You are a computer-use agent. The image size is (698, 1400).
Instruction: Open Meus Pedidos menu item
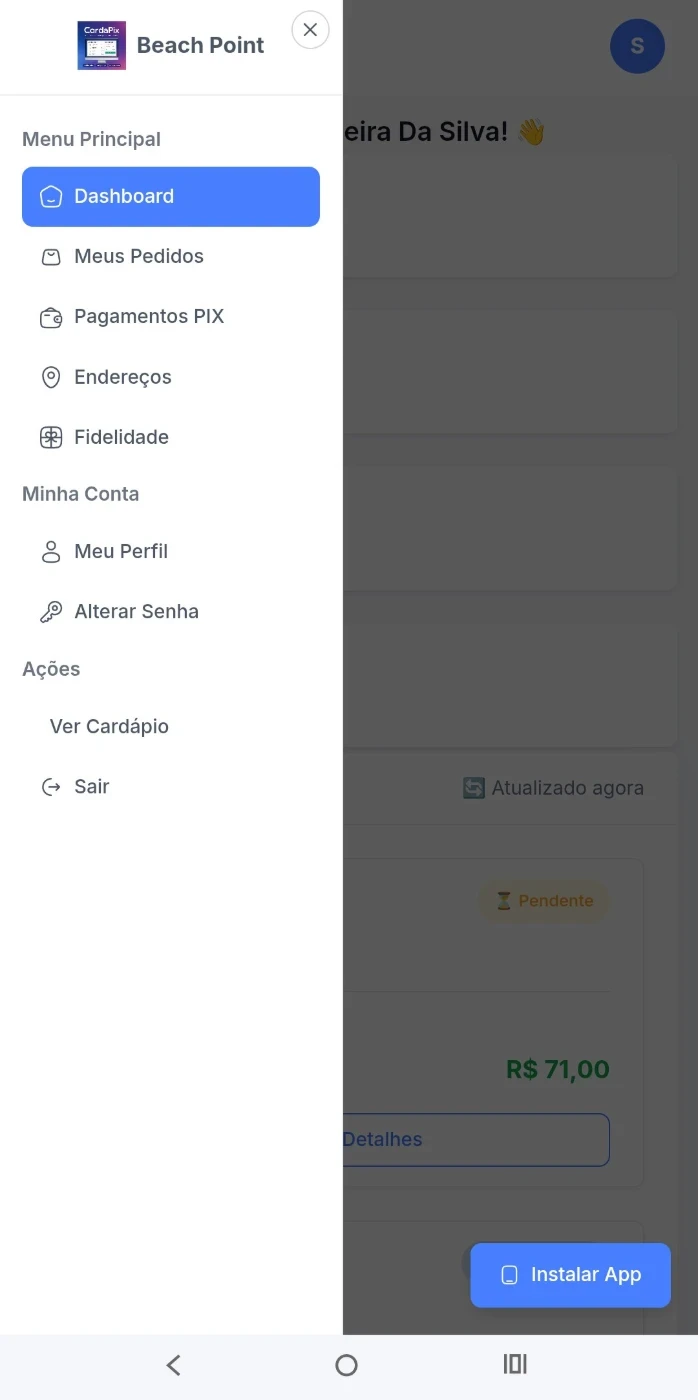[x=139, y=257]
